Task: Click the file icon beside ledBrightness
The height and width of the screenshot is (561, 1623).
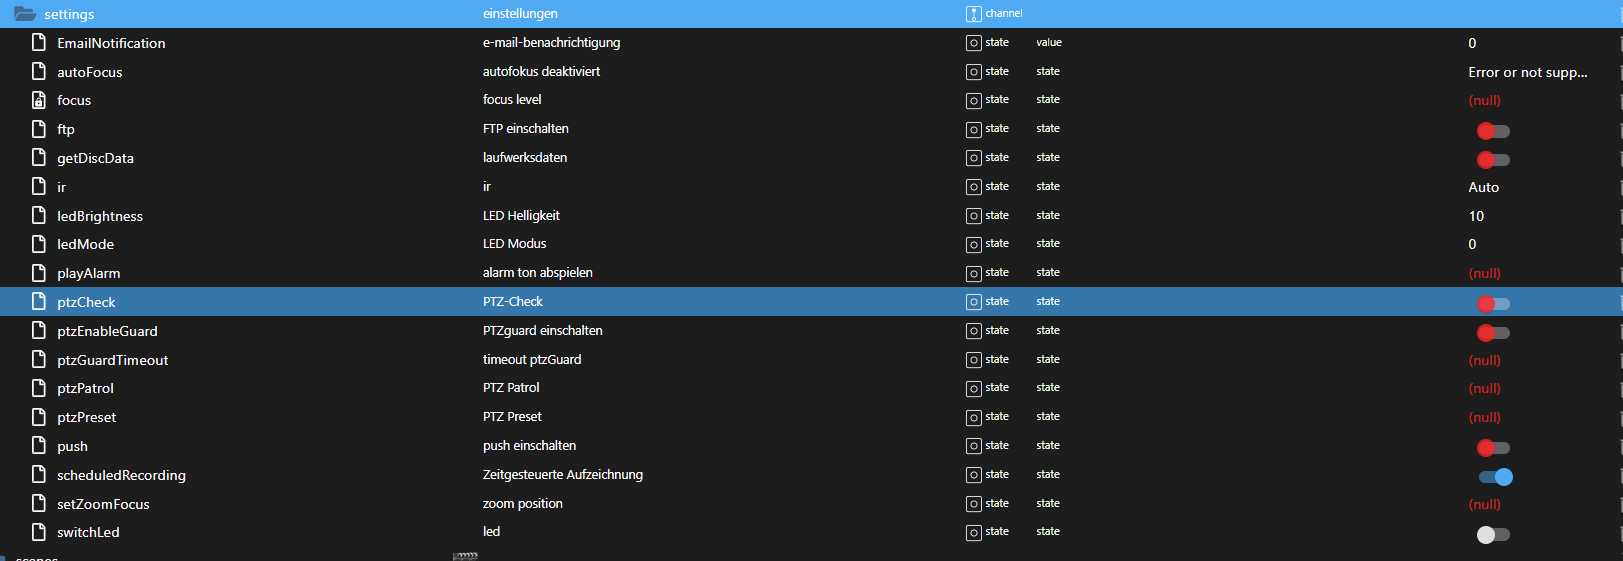Action: (x=39, y=215)
